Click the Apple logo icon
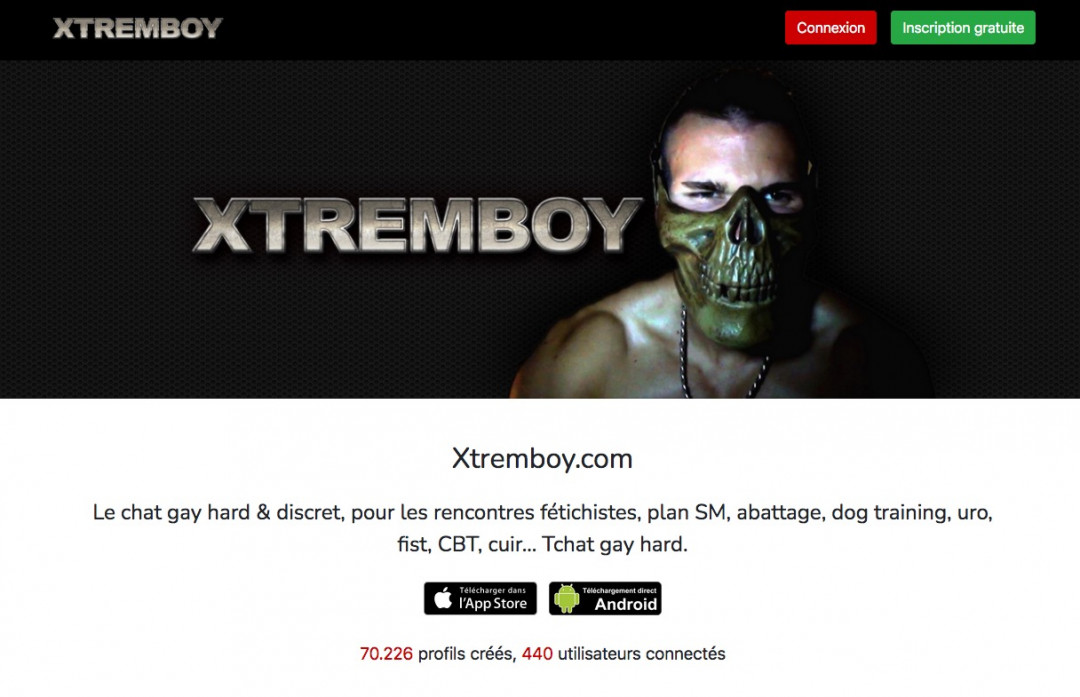Viewport: 1080px width, 697px height. [x=444, y=598]
